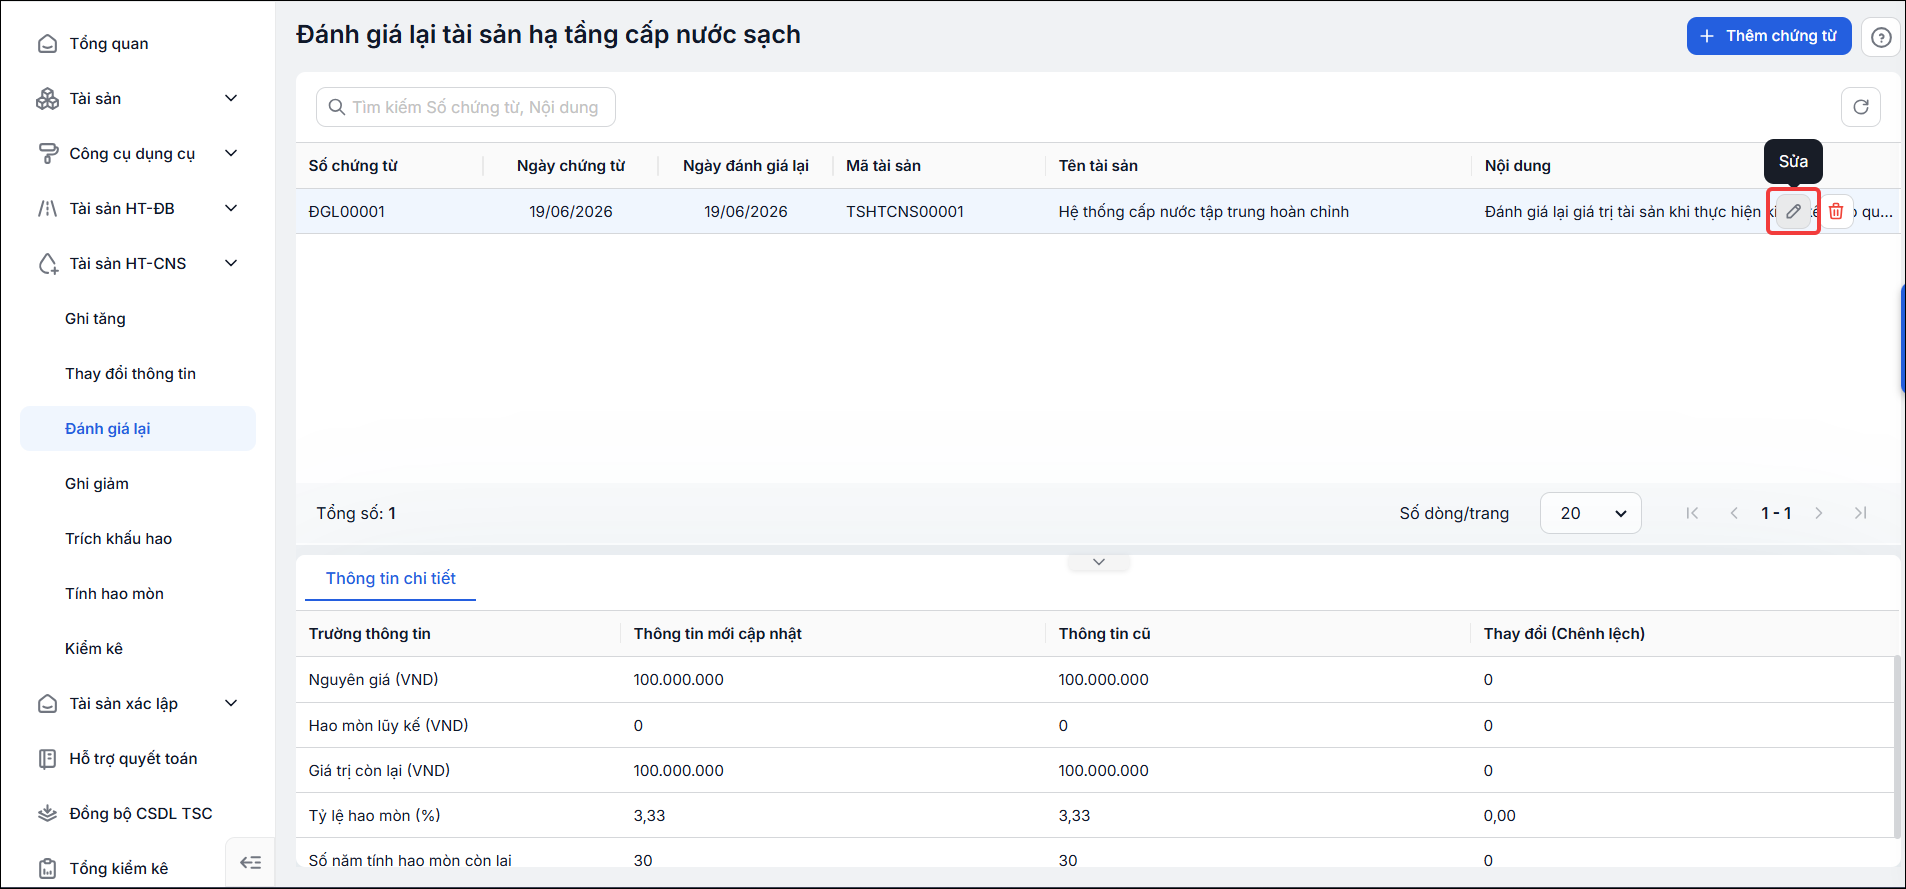The width and height of the screenshot is (1906, 889).
Task: Click the Thông tin mới cập nhật header
Action: (718, 634)
